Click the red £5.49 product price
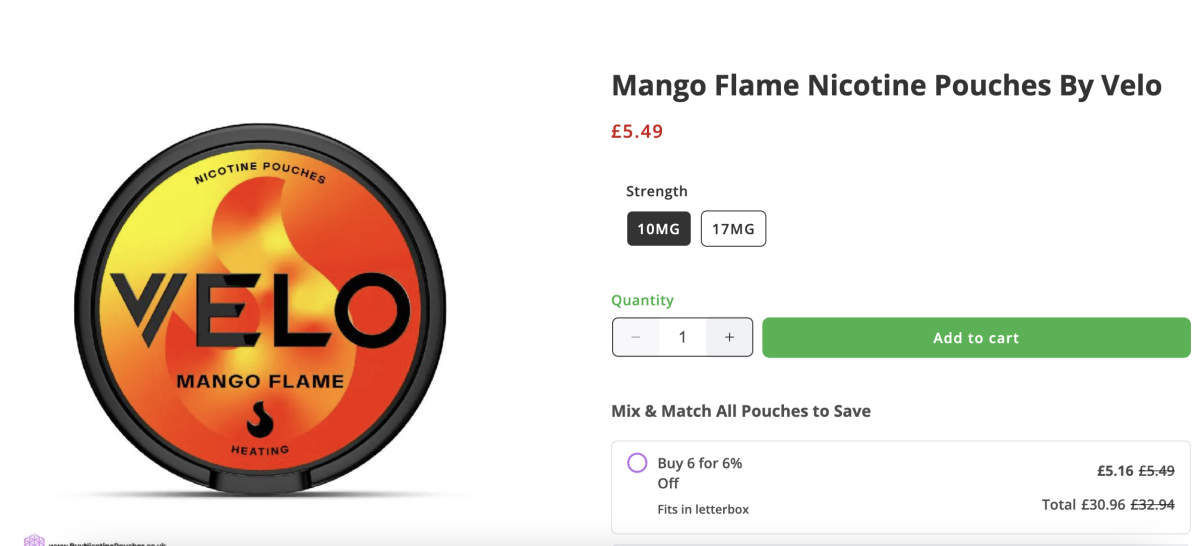 tap(637, 131)
